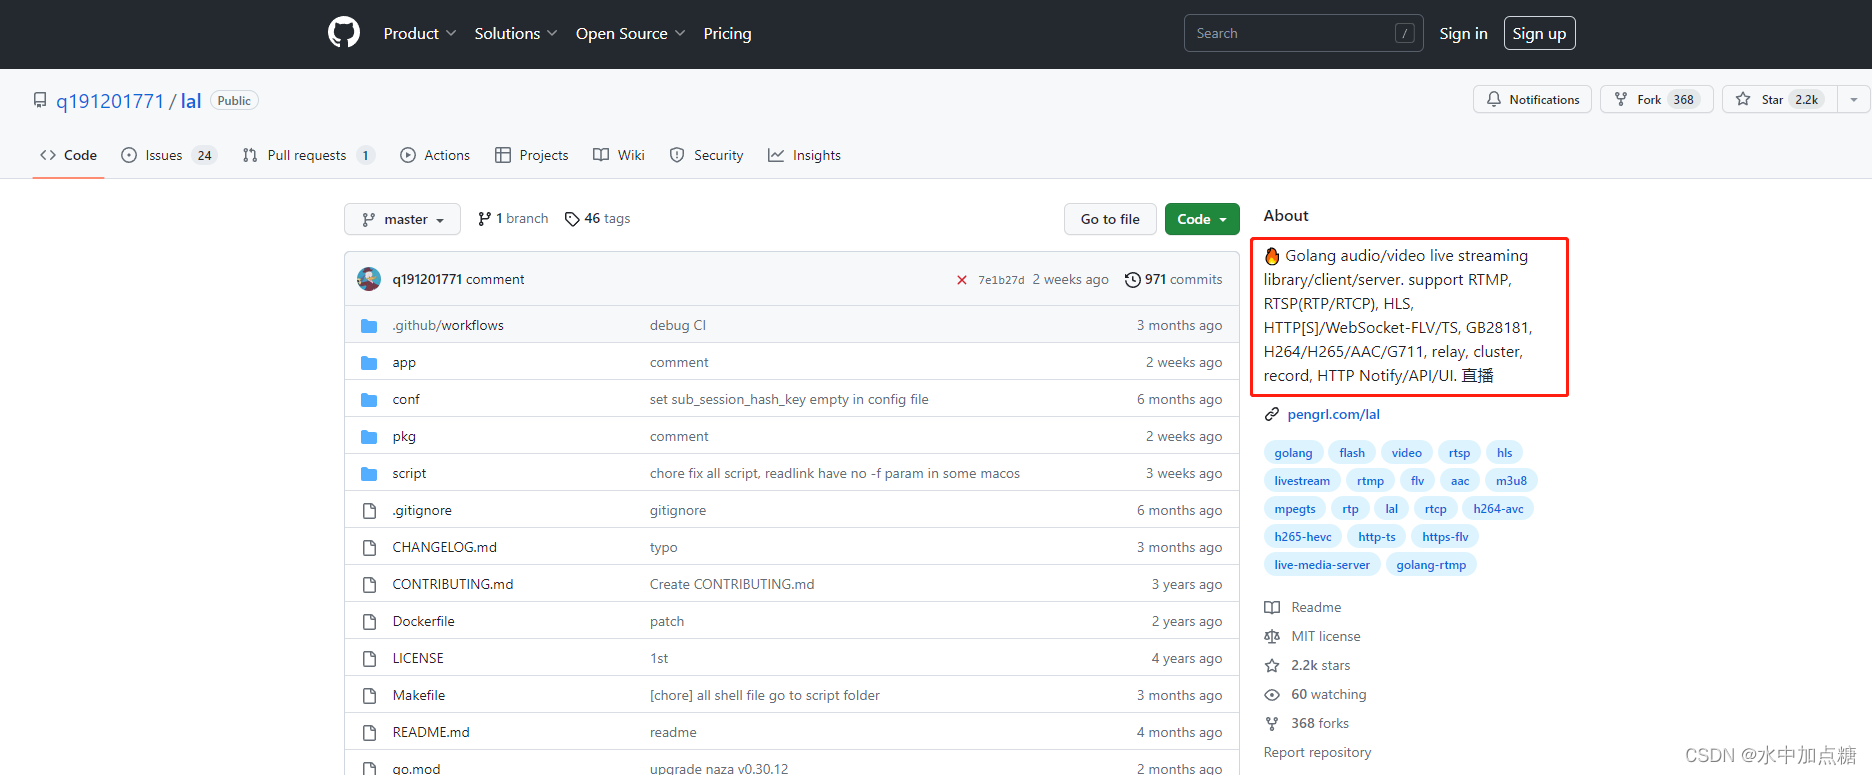Click the pkg folder icon
The width and height of the screenshot is (1872, 775).
(369, 437)
